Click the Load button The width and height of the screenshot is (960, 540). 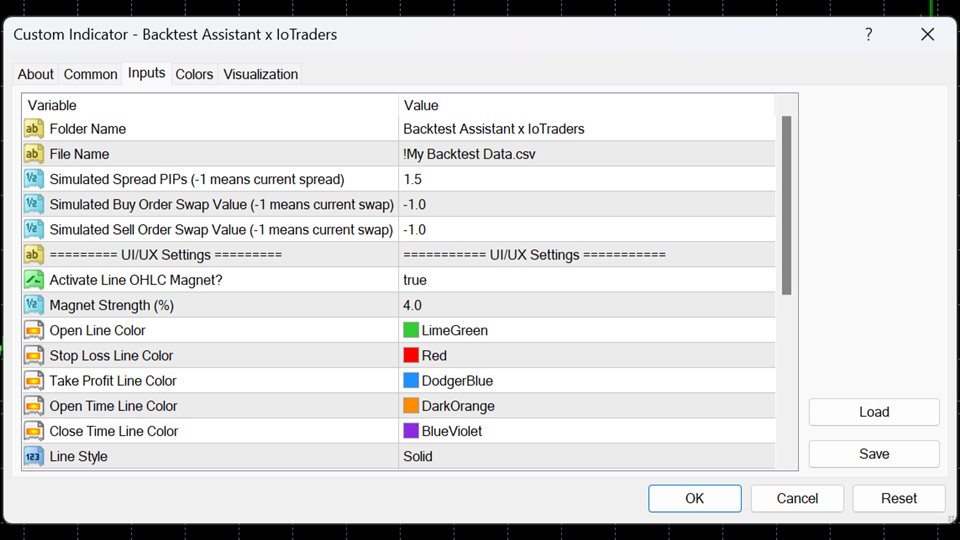(x=873, y=412)
